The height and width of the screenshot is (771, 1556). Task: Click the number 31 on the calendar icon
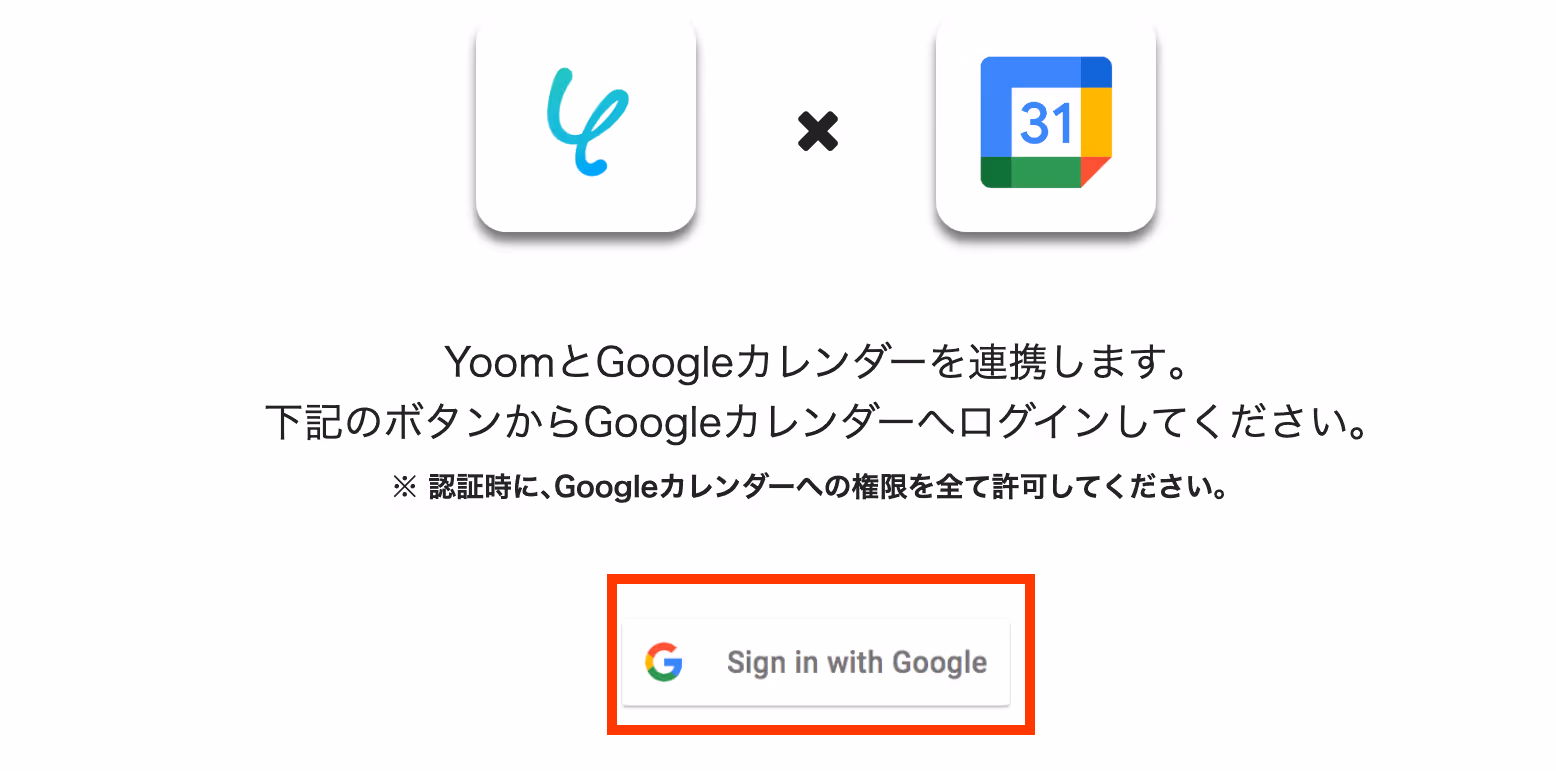point(1046,123)
